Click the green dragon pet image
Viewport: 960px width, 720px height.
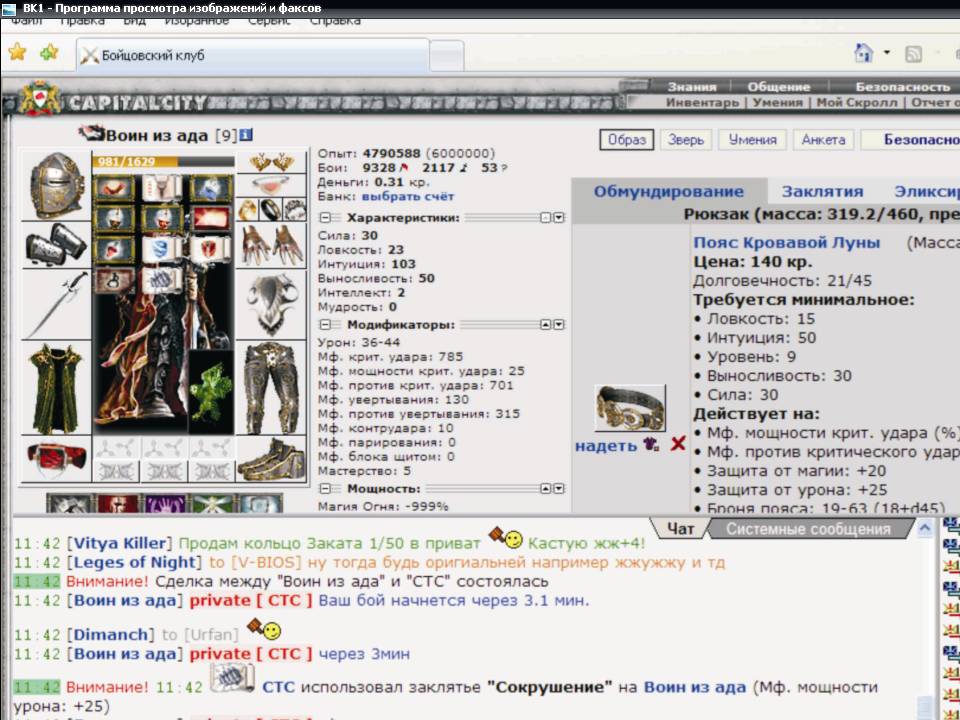211,392
